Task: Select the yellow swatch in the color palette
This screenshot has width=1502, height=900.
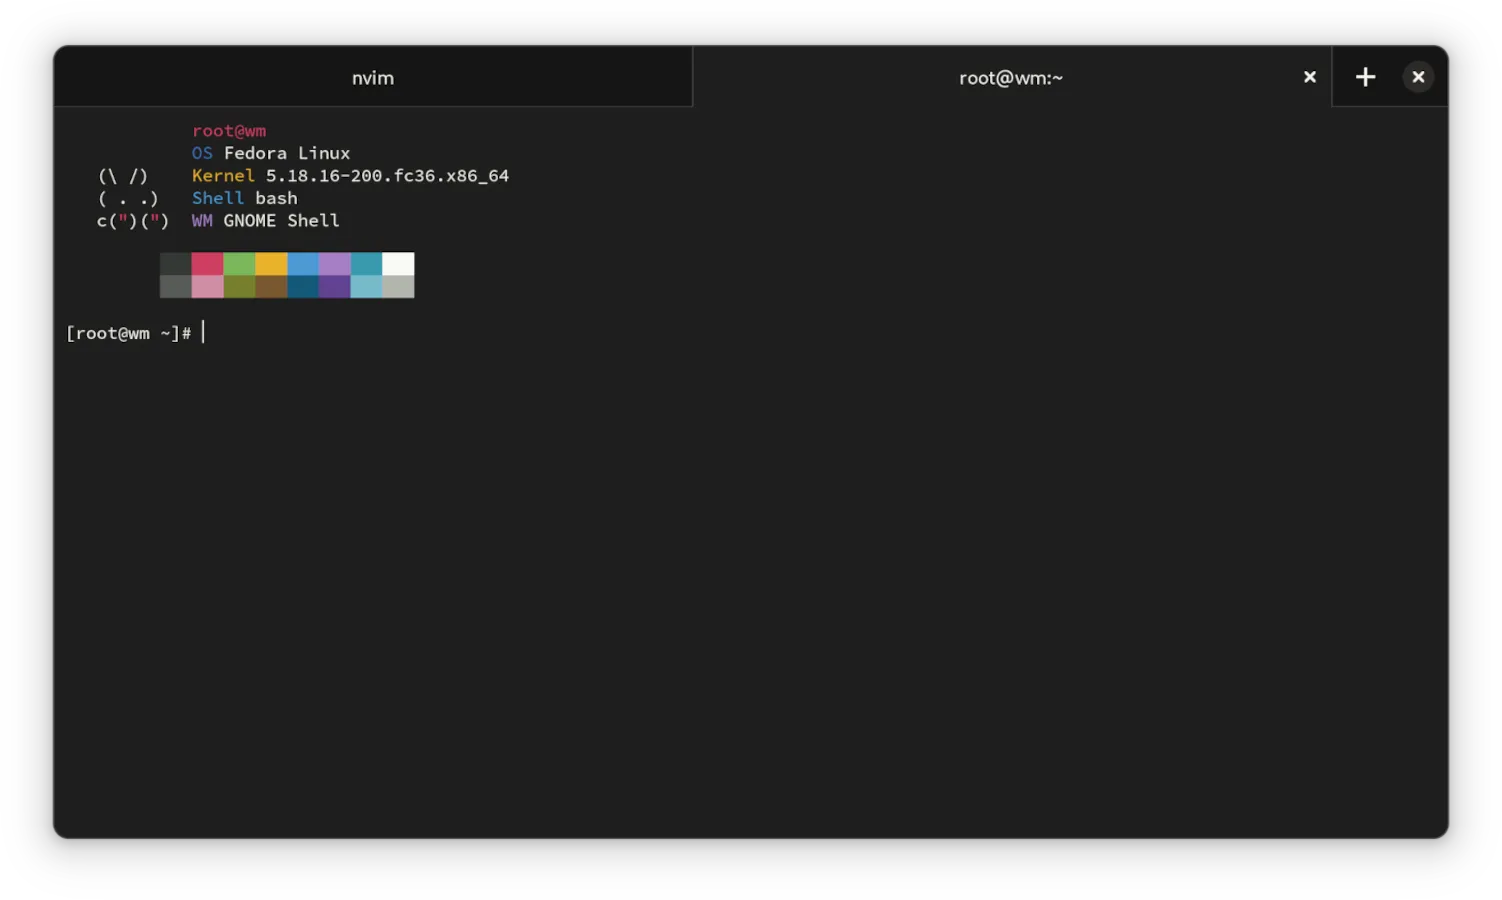Action: 271,263
